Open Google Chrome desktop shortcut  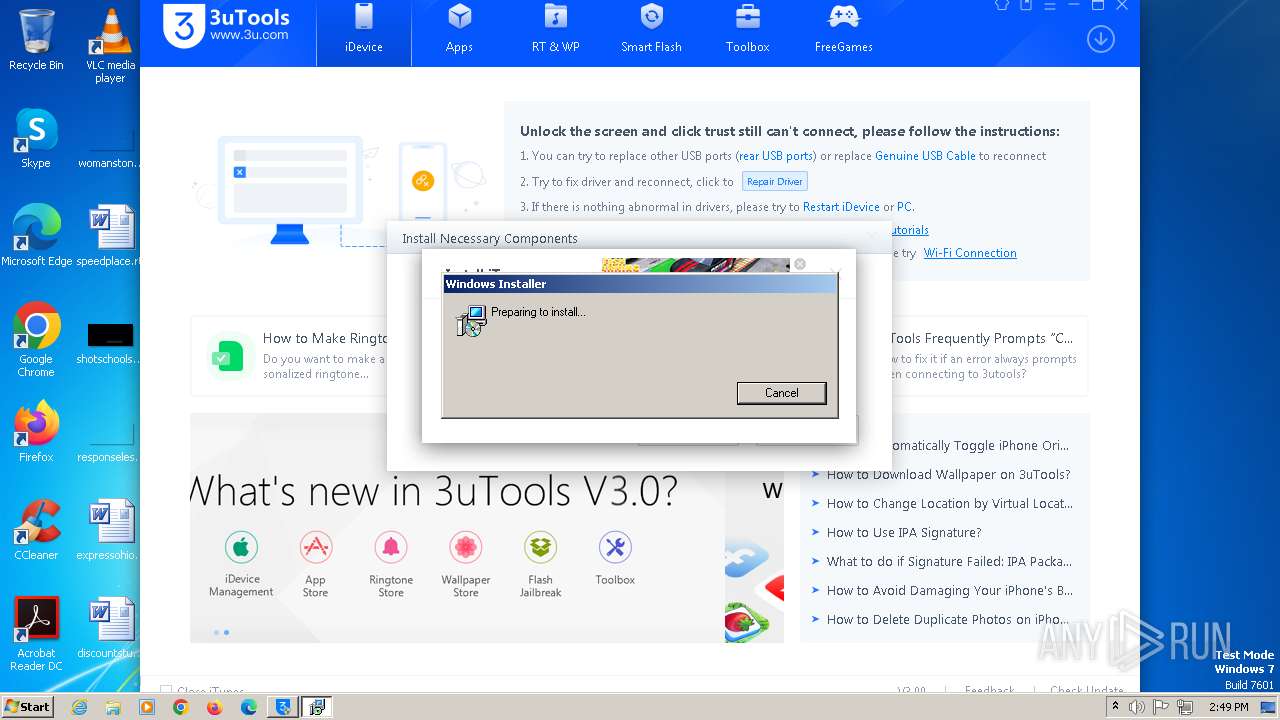(x=36, y=340)
